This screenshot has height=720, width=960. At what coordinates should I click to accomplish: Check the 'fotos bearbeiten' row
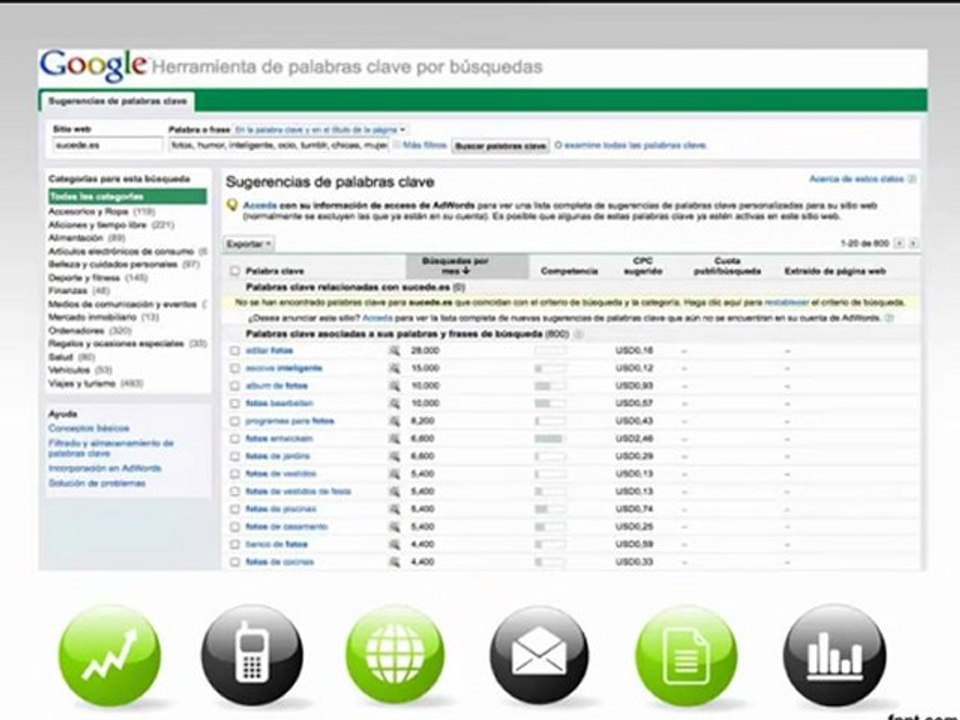(x=234, y=403)
